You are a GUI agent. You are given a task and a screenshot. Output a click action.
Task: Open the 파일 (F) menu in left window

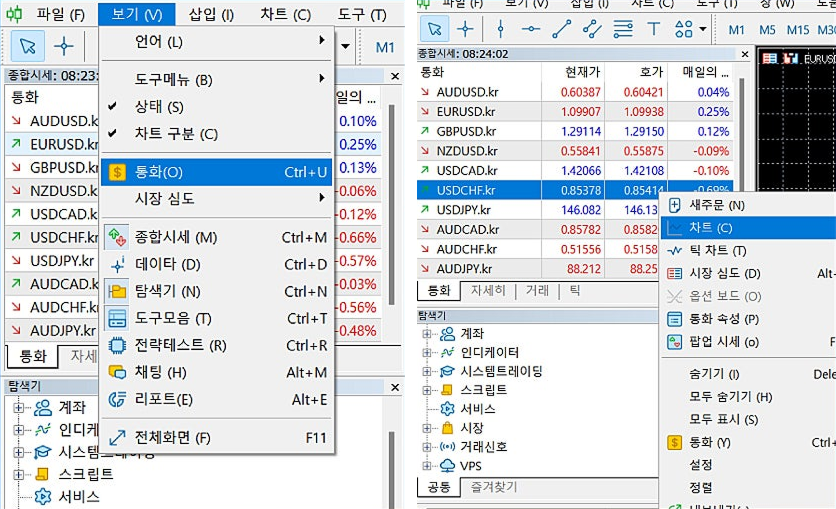click(x=60, y=14)
